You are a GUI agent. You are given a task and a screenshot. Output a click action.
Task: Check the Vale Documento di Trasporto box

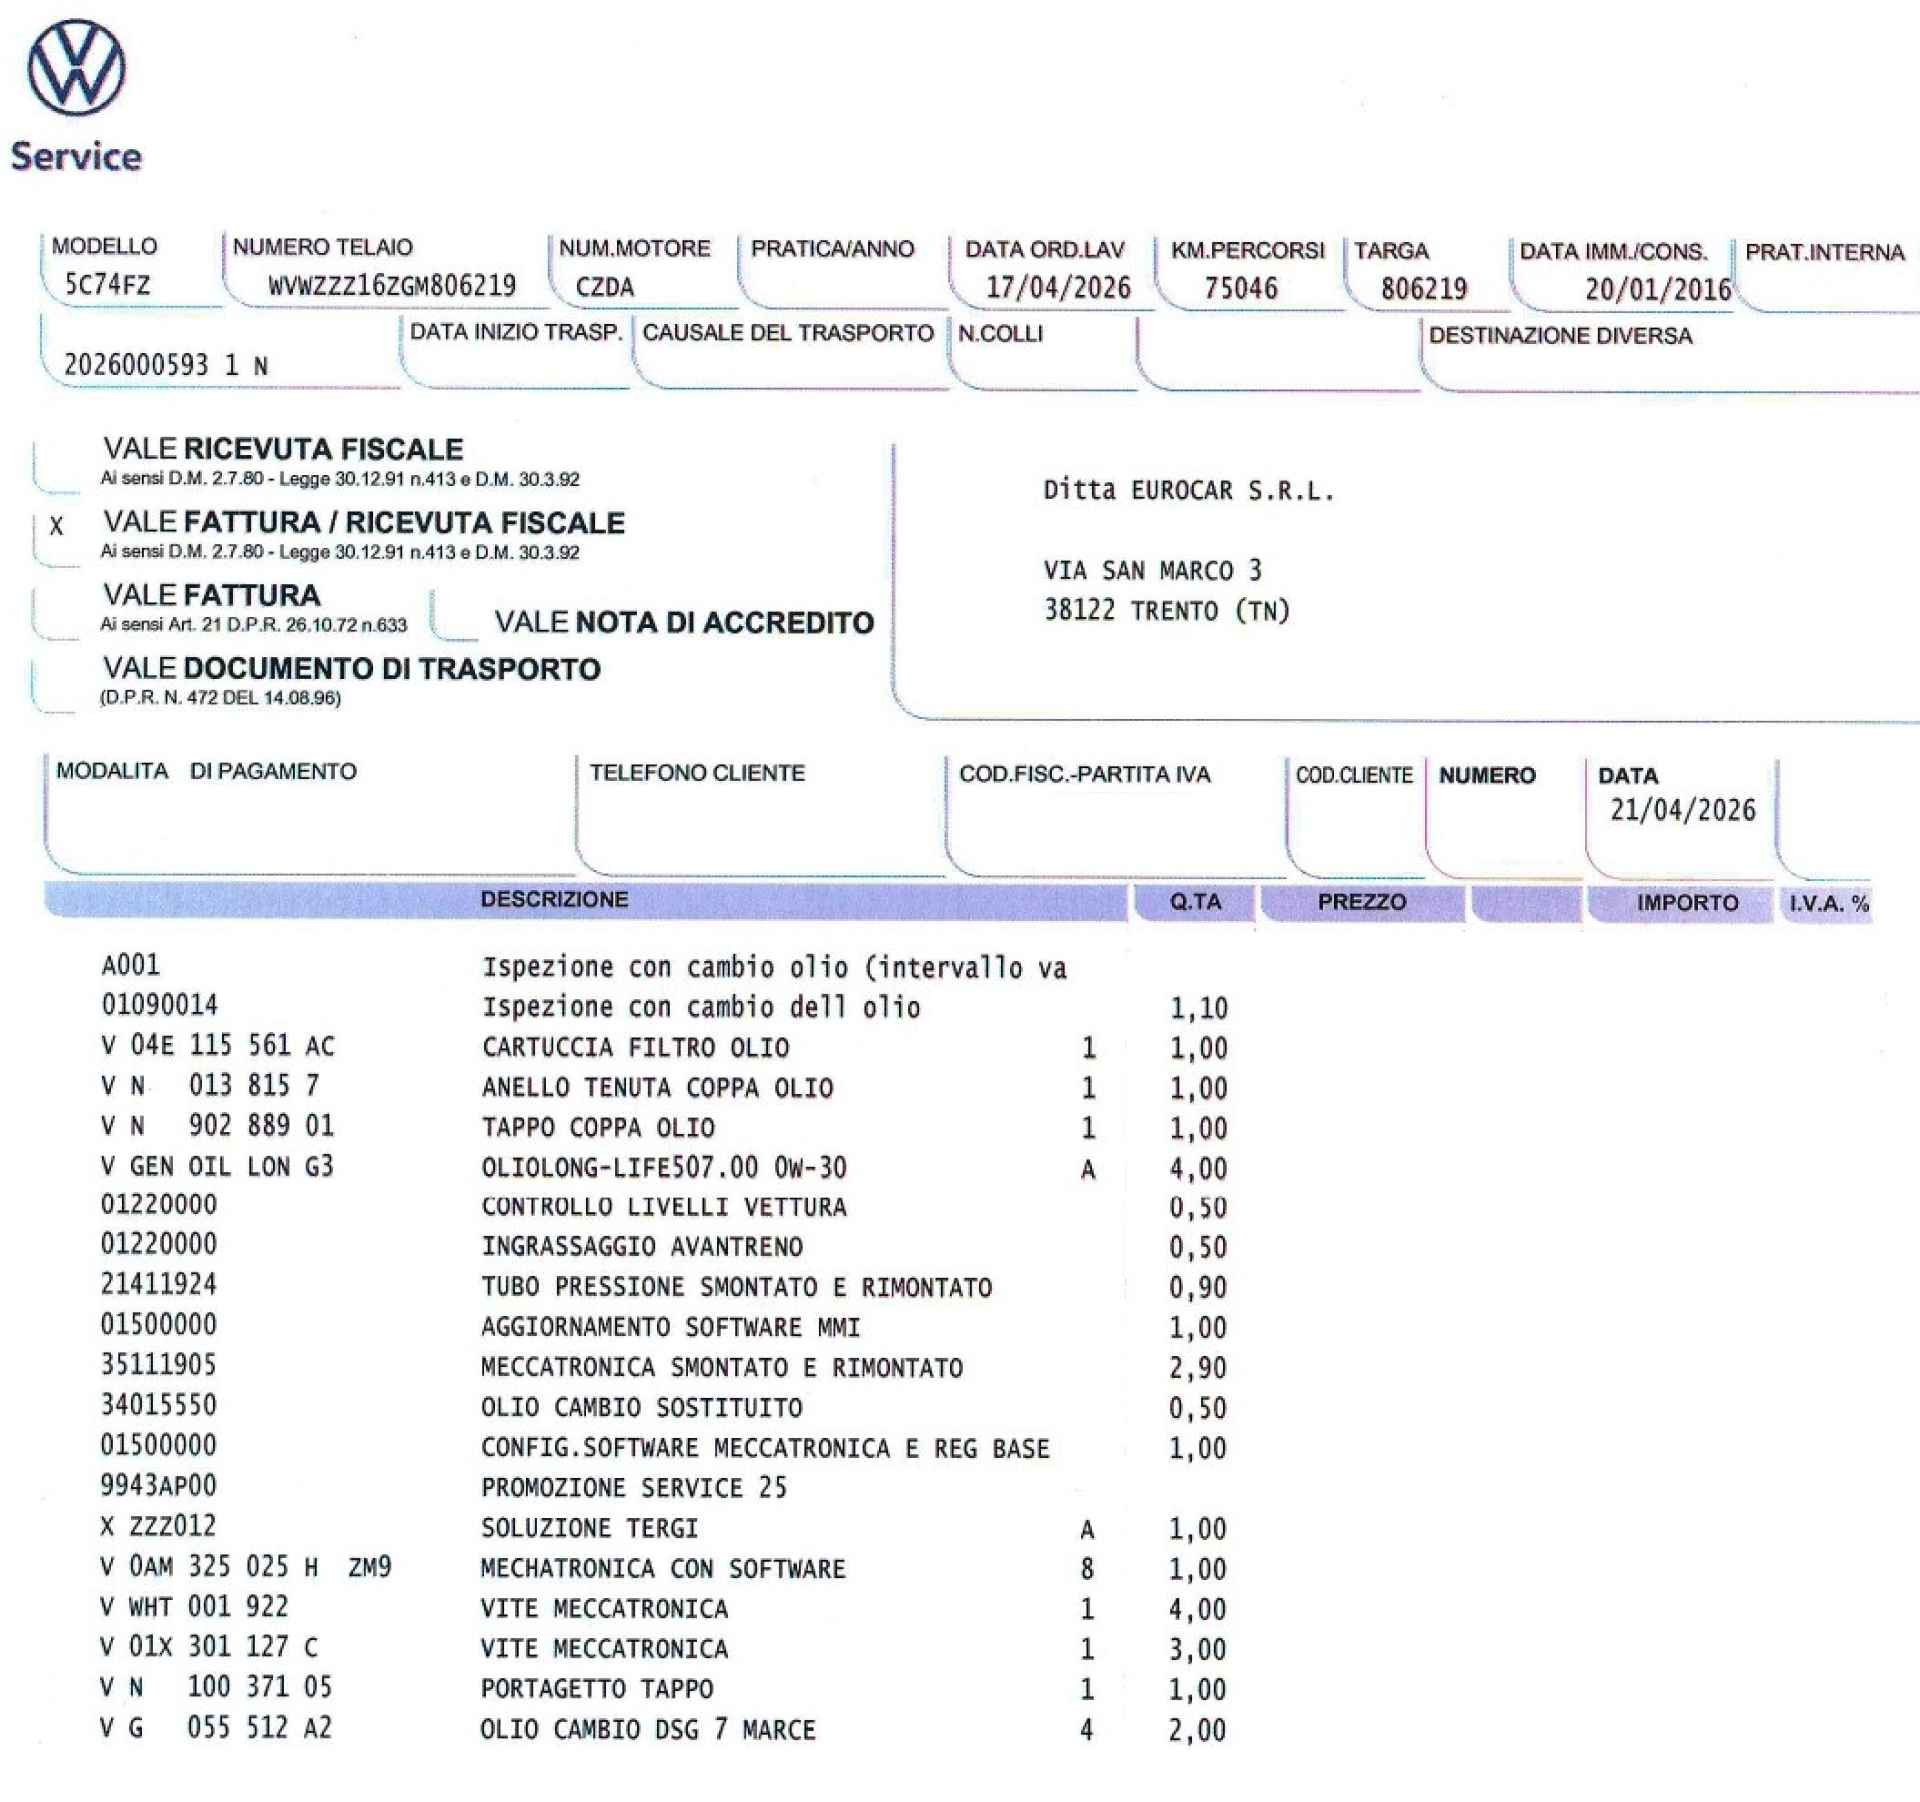pos(55,684)
